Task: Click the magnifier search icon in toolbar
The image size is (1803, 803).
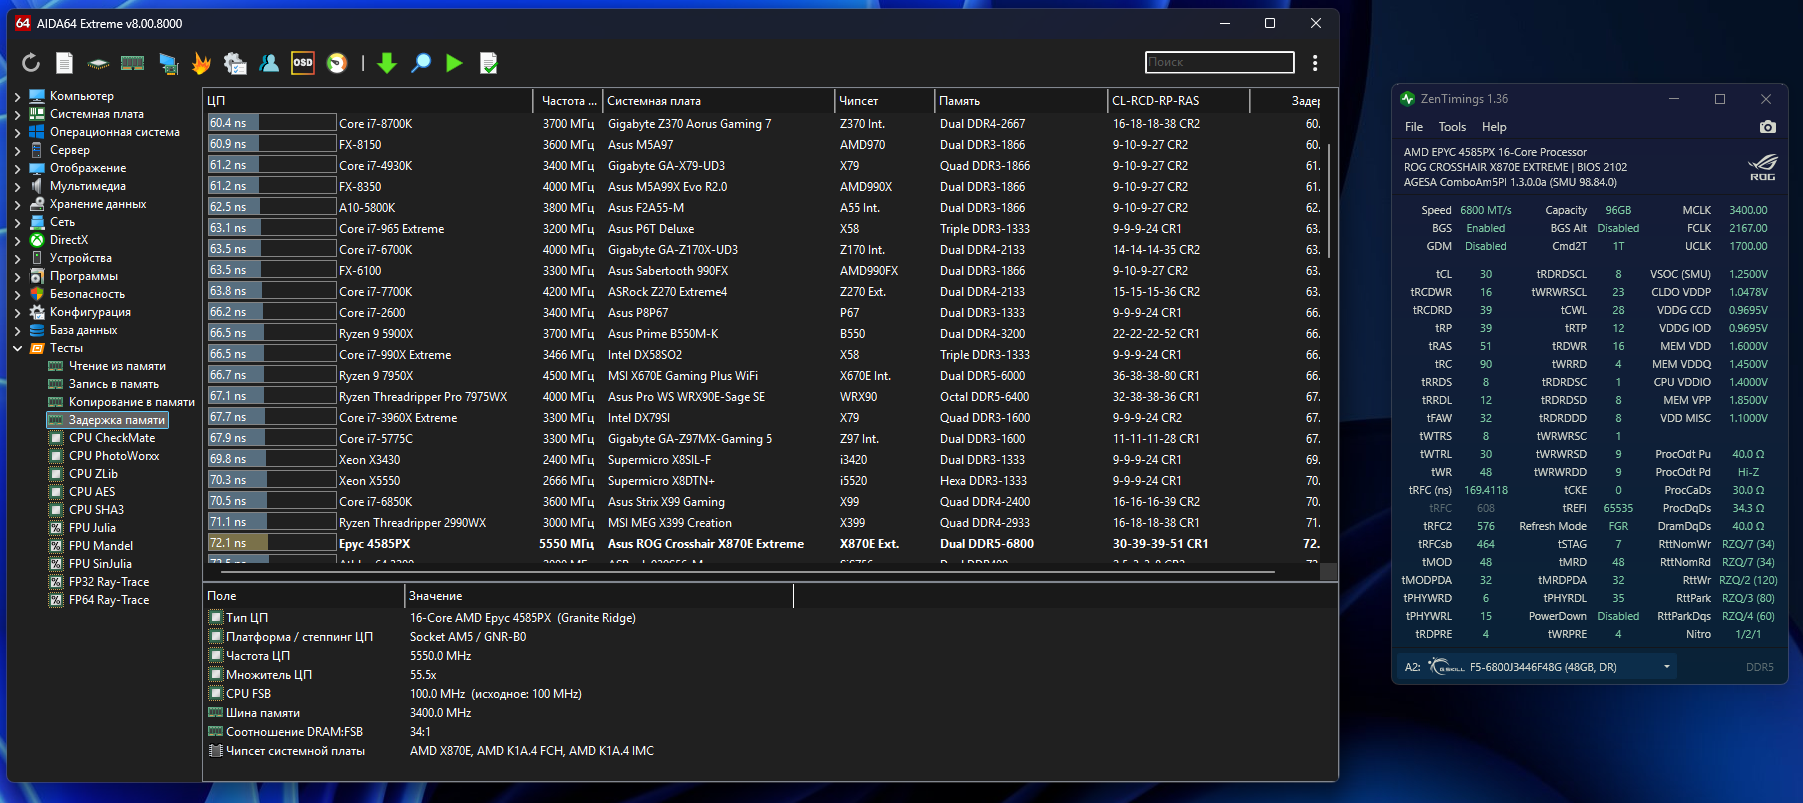Action: (x=421, y=63)
